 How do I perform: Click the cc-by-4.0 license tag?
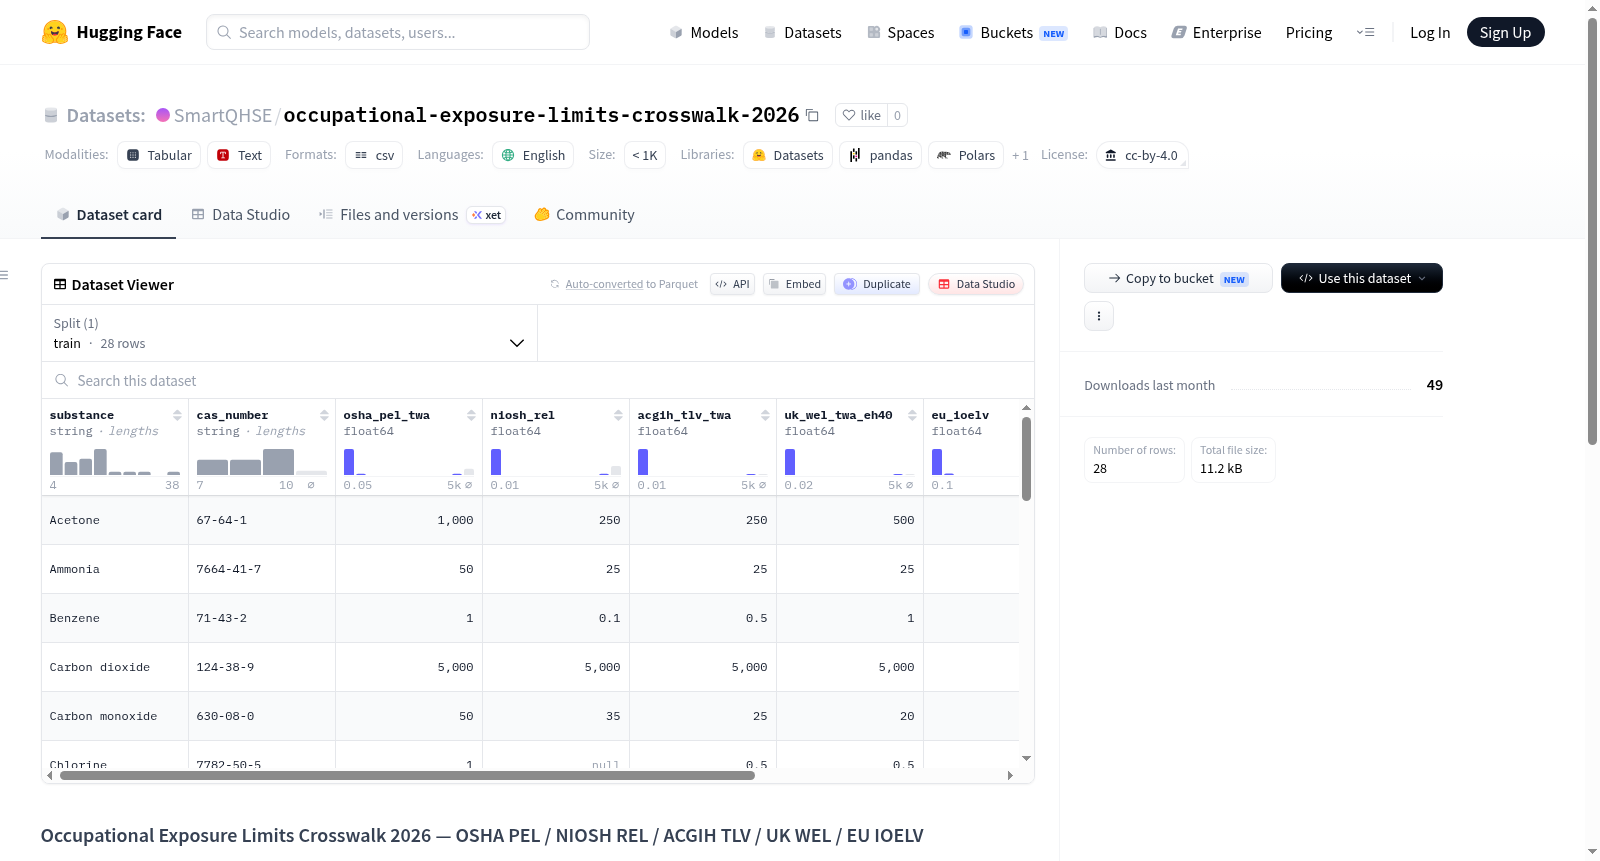coord(1142,155)
